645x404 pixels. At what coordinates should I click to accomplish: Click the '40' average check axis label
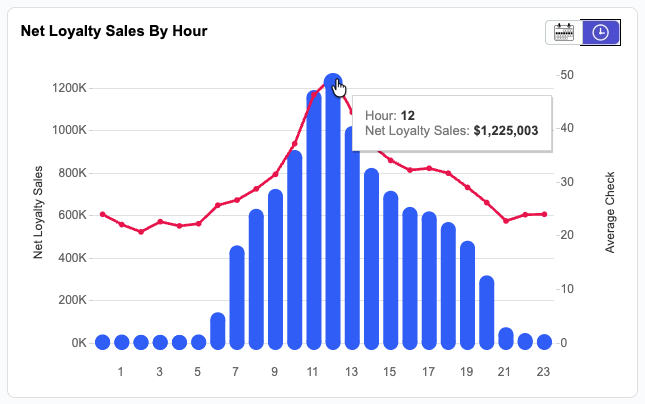[x=567, y=128]
